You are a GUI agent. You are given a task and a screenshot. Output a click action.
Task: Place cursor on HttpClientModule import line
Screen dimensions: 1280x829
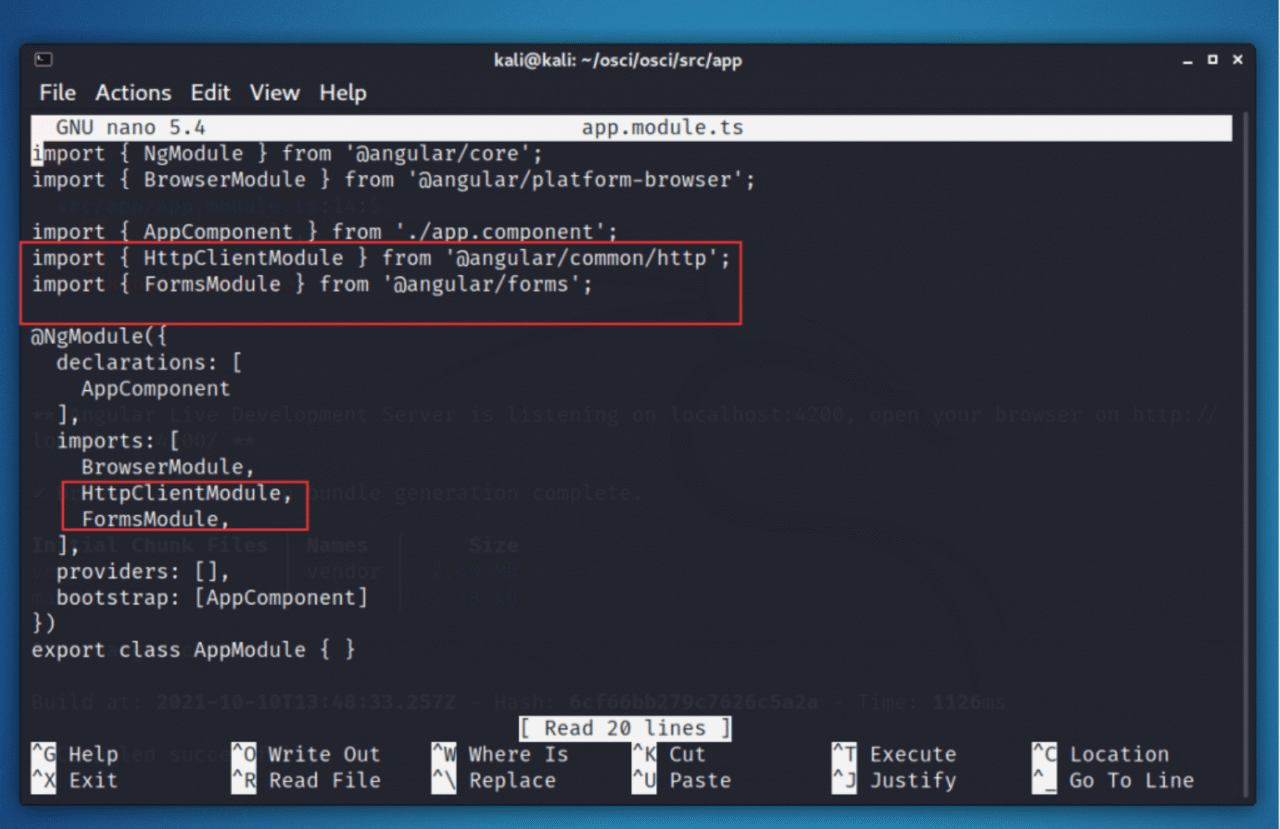point(381,258)
